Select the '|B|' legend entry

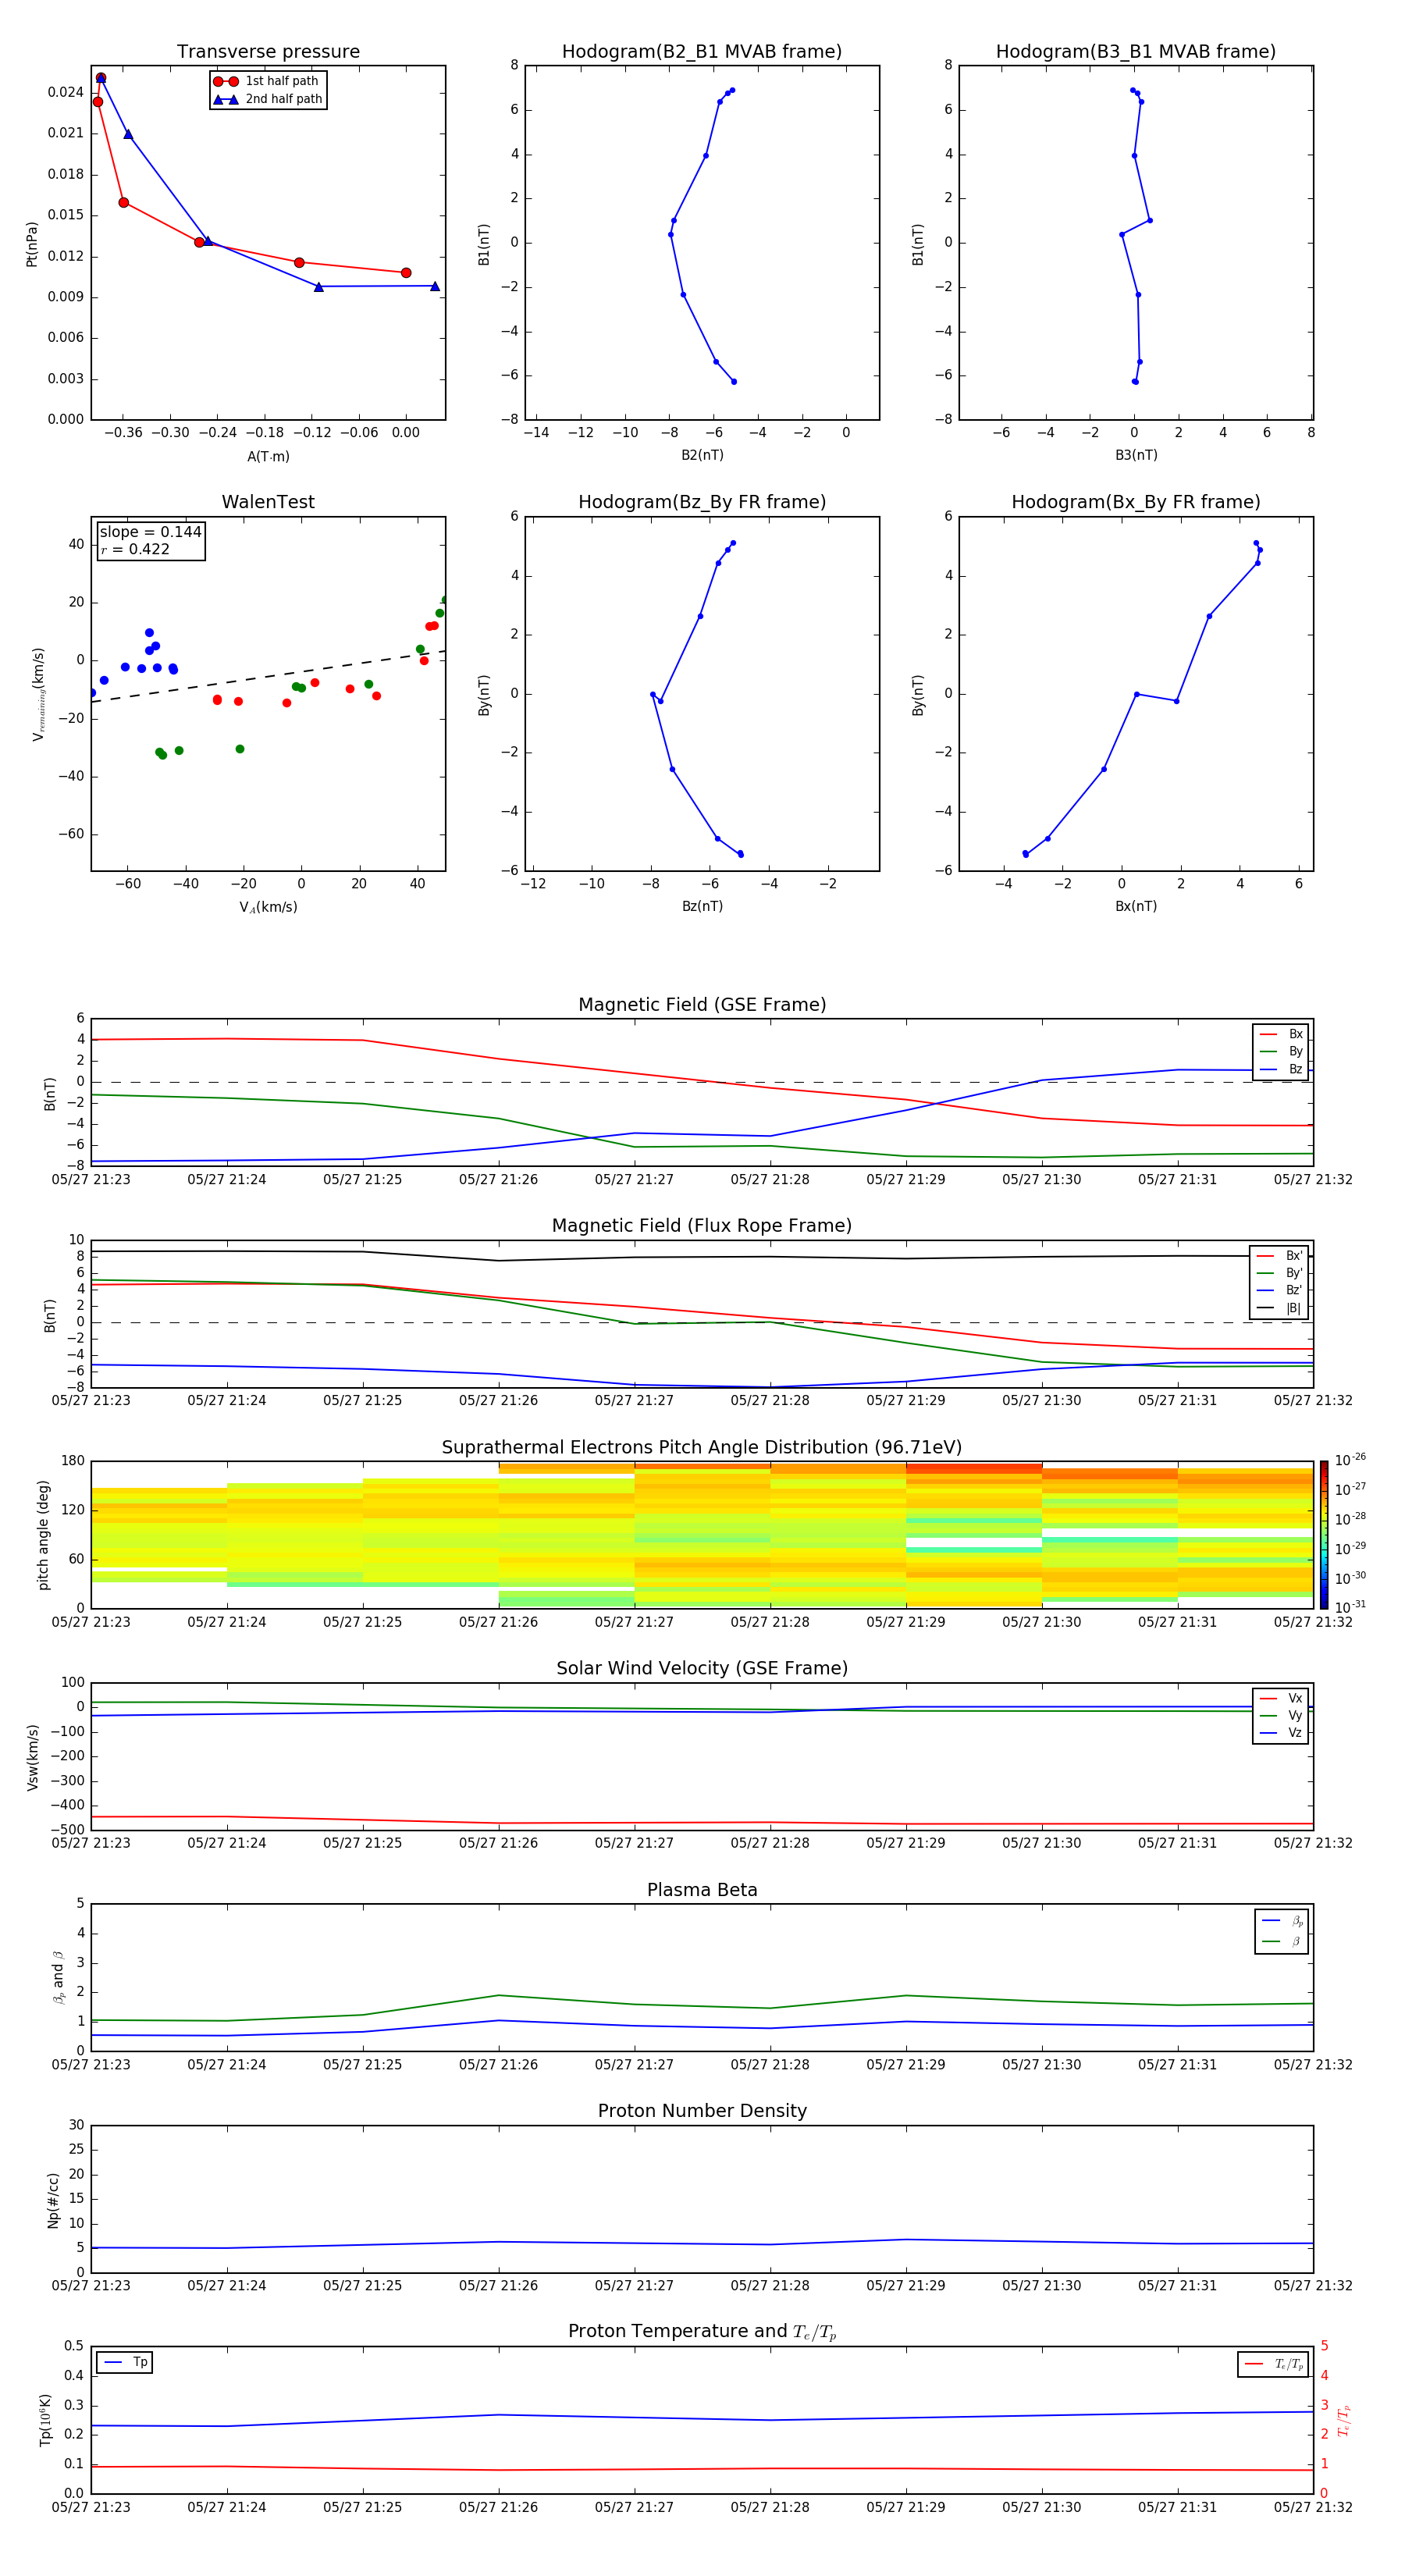tap(1280, 1308)
